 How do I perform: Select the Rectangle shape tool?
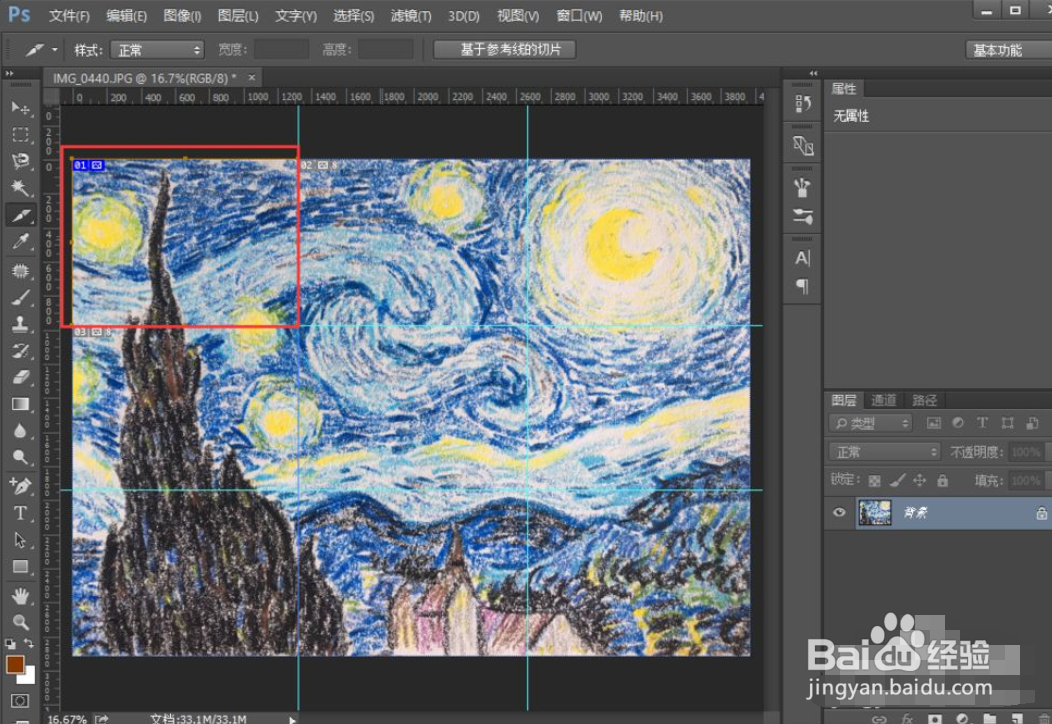[x=20, y=567]
